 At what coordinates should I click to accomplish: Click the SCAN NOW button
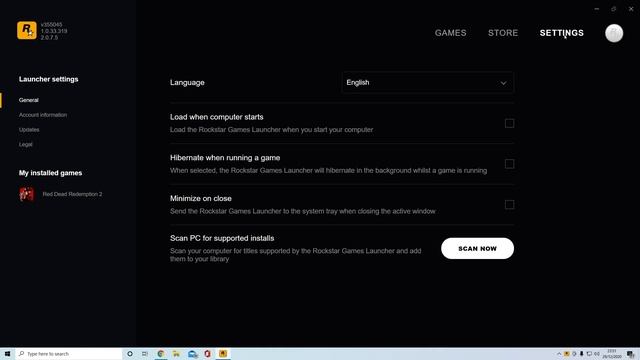pyautogui.click(x=477, y=249)
